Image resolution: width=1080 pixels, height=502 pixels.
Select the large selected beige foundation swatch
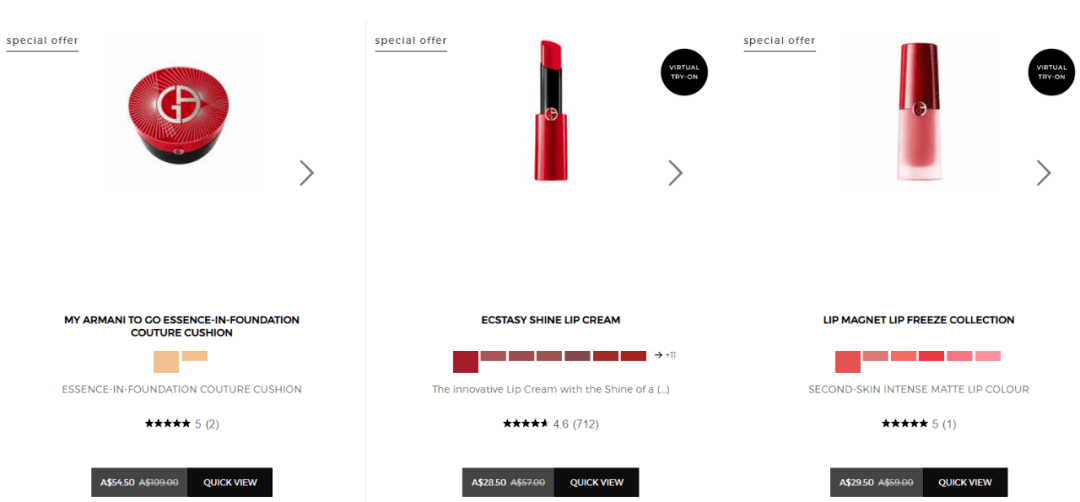pos(166,362)
